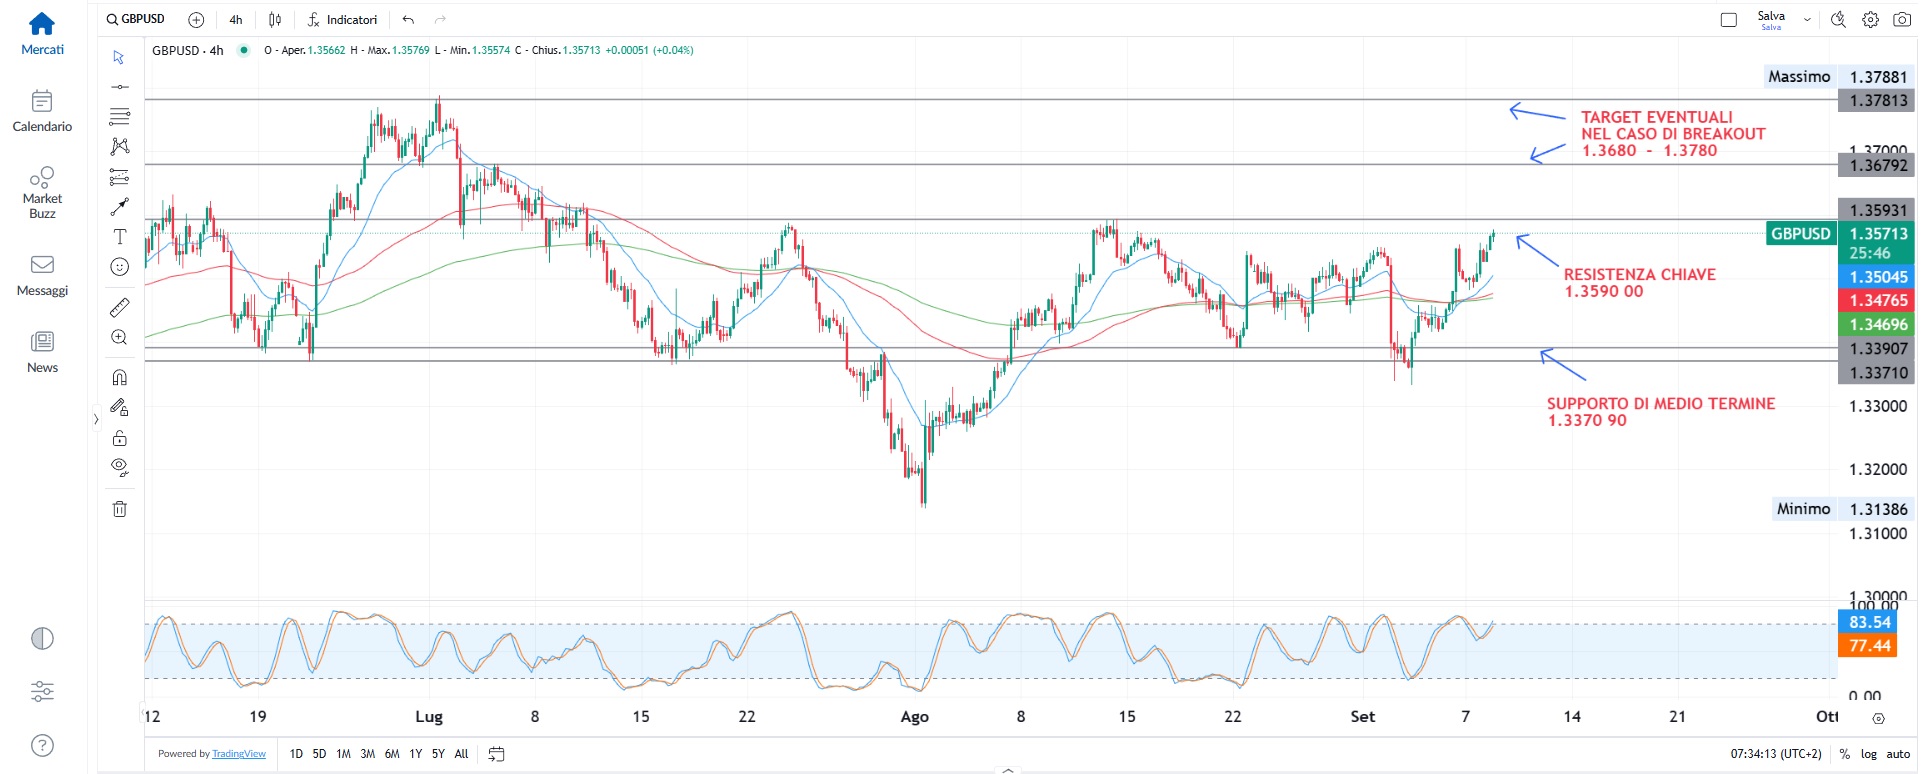Click the GBPUSD symbol search field
The width and height of the screenshot is (1923, 774).
[137, 19]
